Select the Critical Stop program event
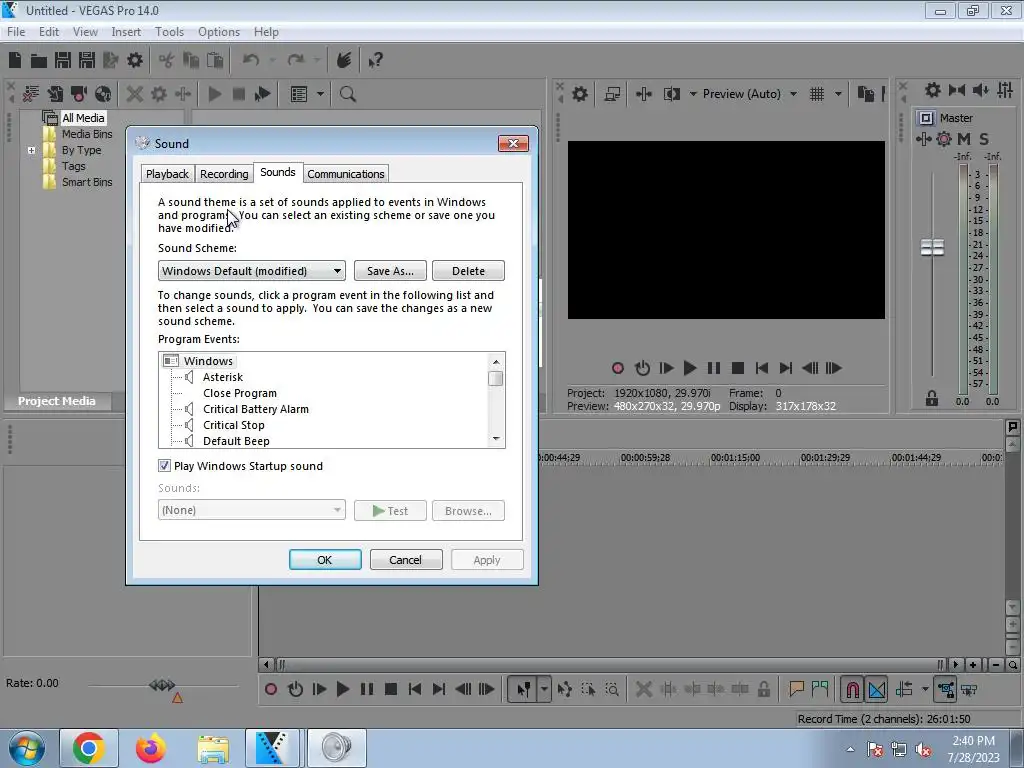 pyautogui.click(x=233, y=425)
